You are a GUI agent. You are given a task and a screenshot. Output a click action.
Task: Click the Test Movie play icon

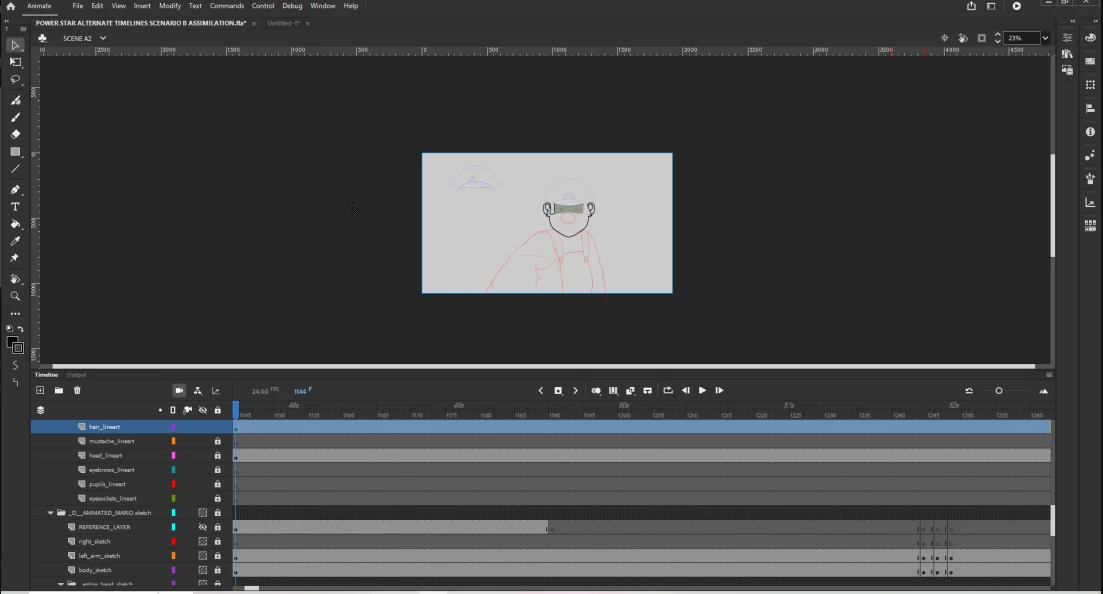1016,6
